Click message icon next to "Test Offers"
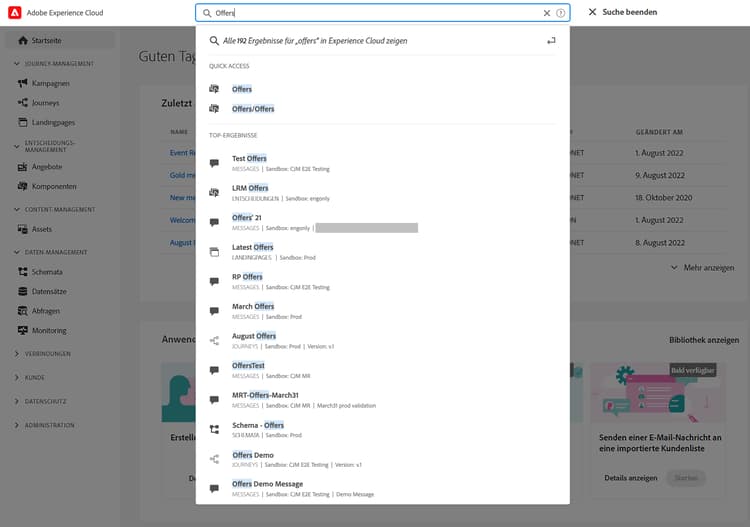Screen dimensions: 750x527 (214, 163)
